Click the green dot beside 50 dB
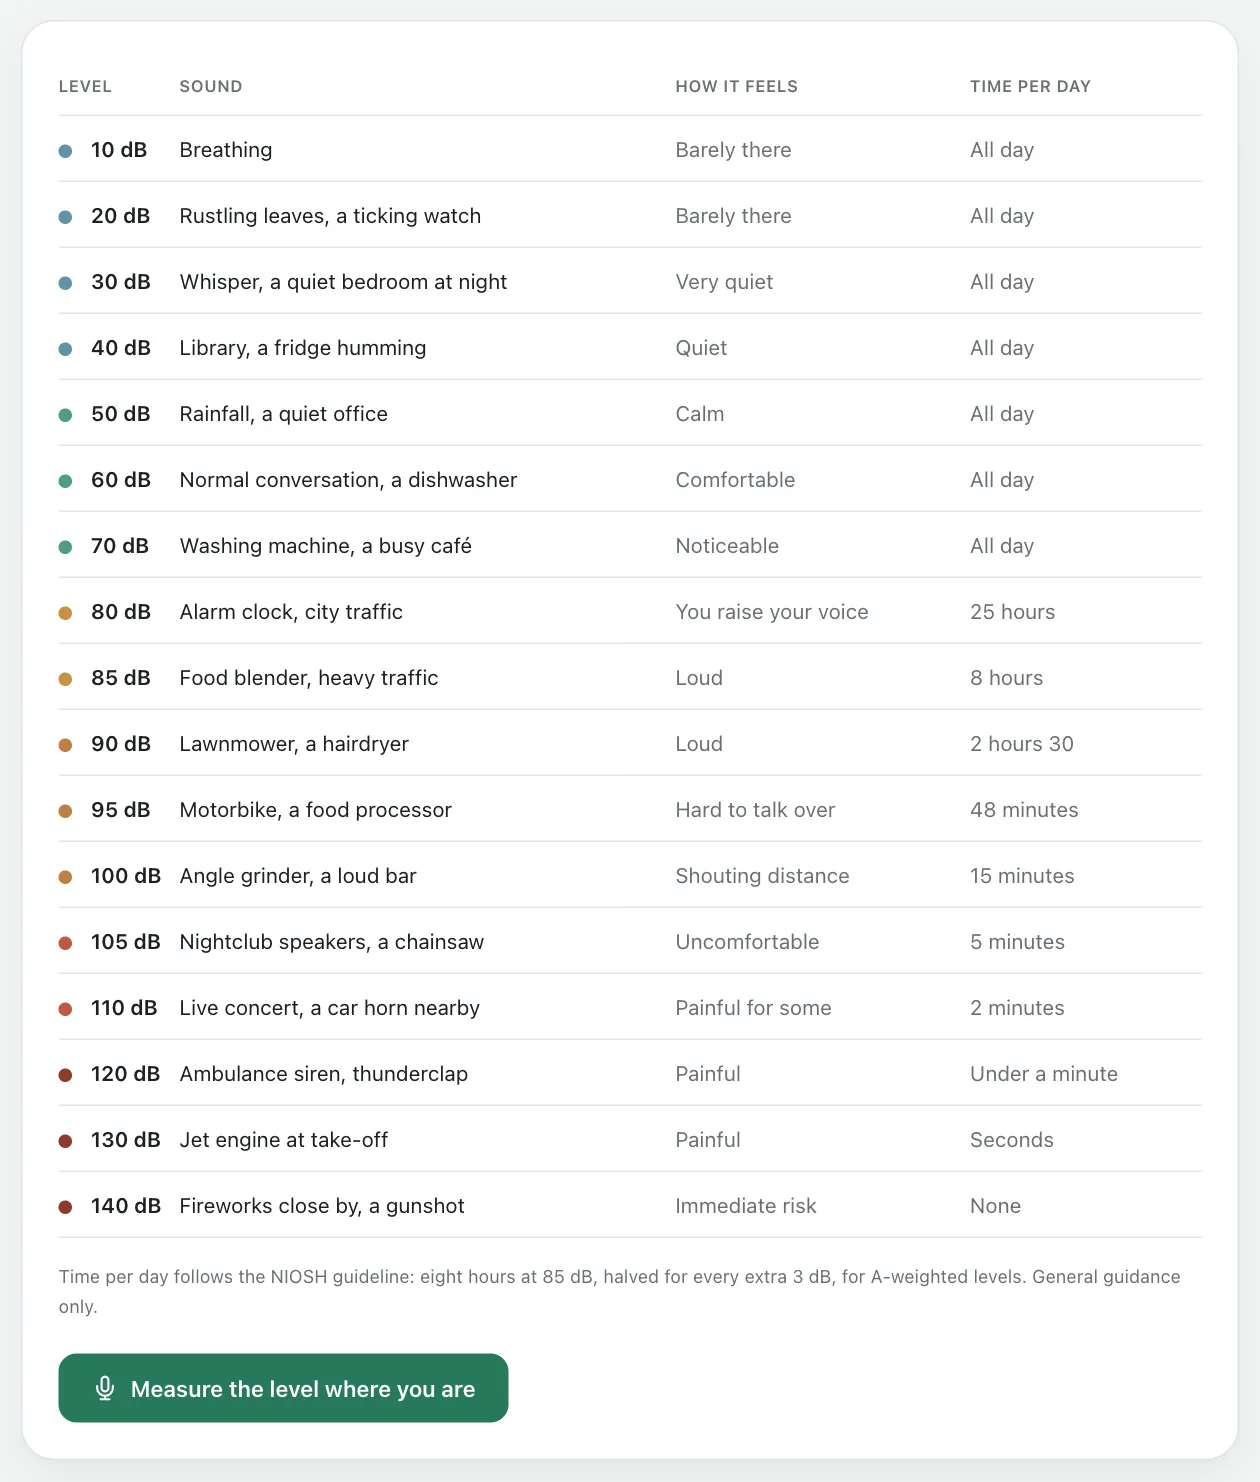1260x1482 pixels. 66,415
